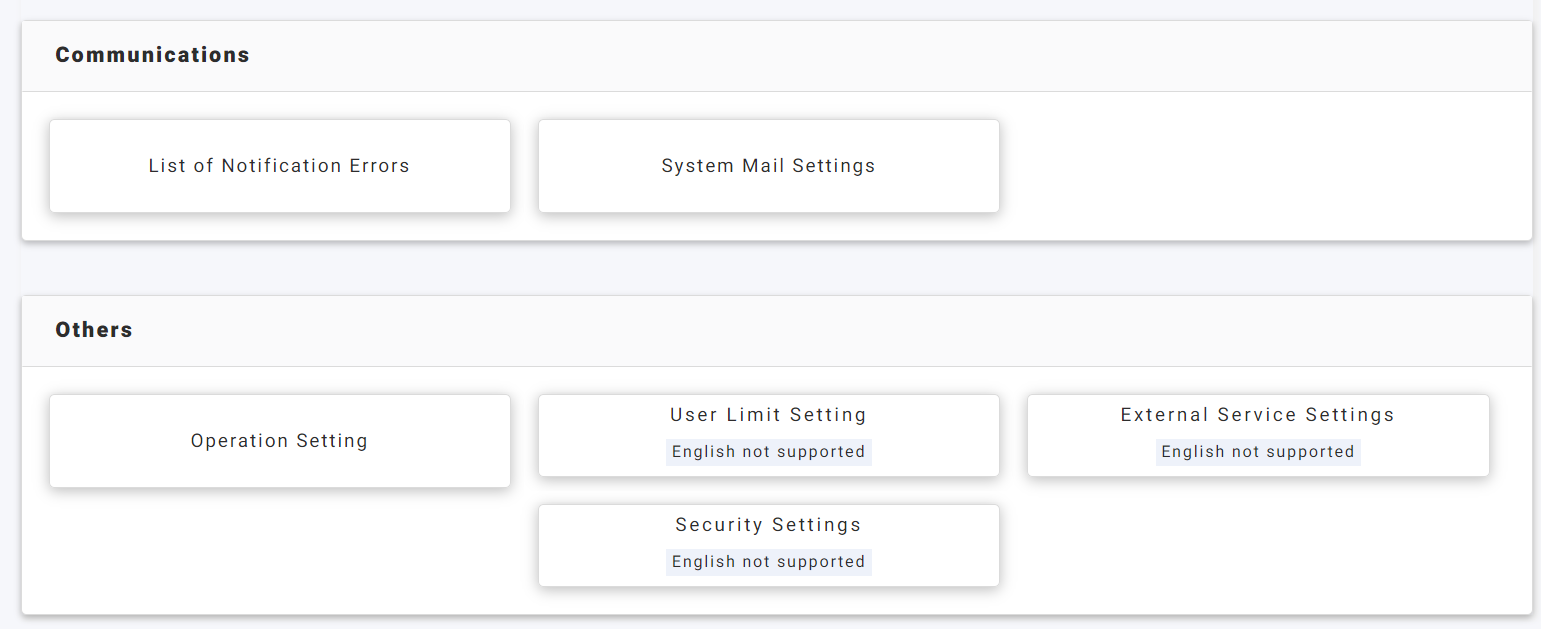This screenshot has height=629, width=1541.
Task: Open the Security Settings card
Action: click(x=768, y=545)
